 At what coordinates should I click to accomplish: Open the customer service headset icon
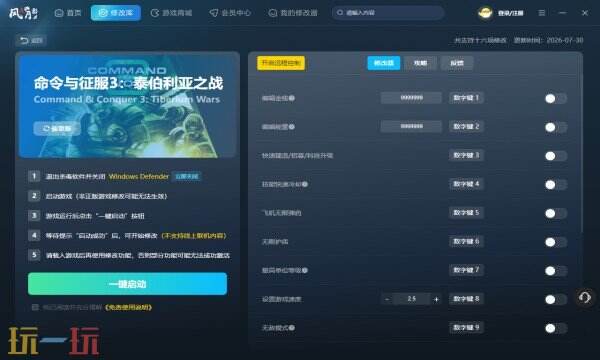(x=584, y=298)
